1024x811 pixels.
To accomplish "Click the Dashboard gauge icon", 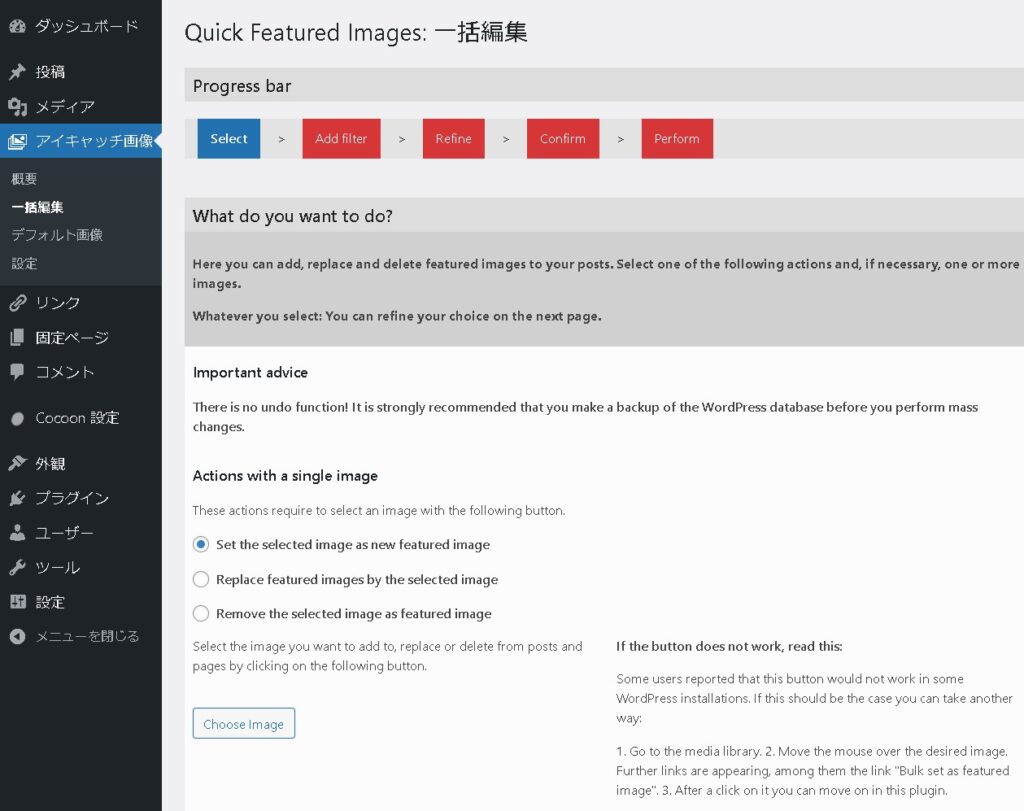I will pos(17,27).
